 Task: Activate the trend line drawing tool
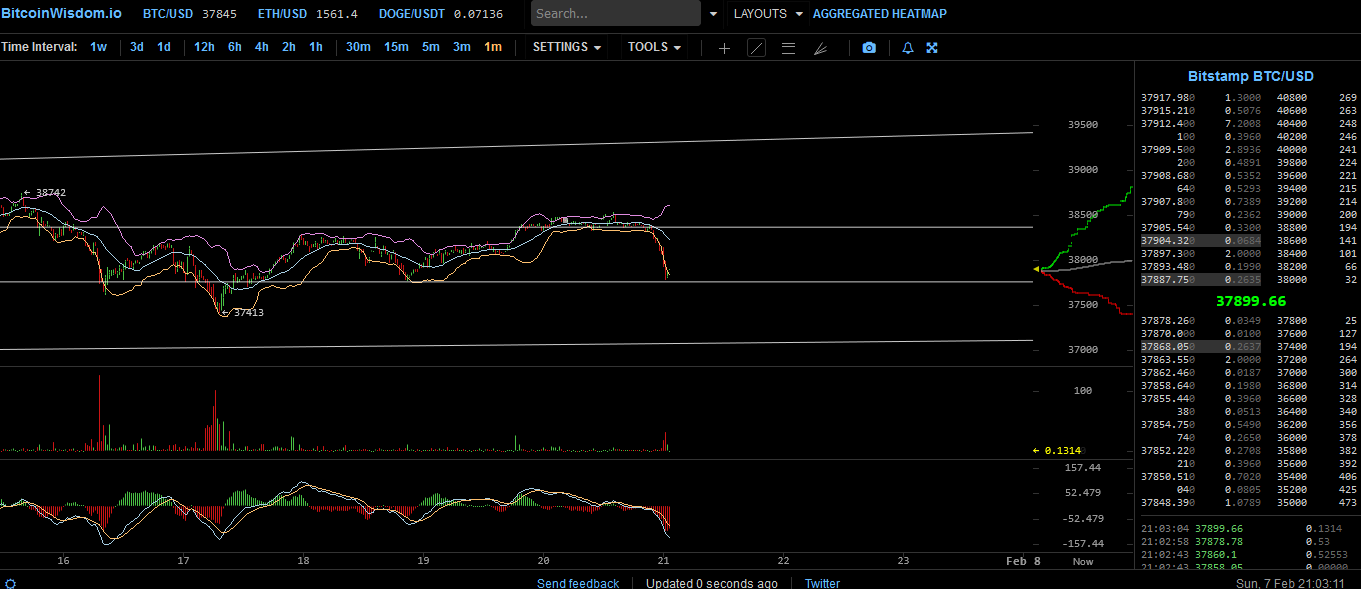pos(757,48)
